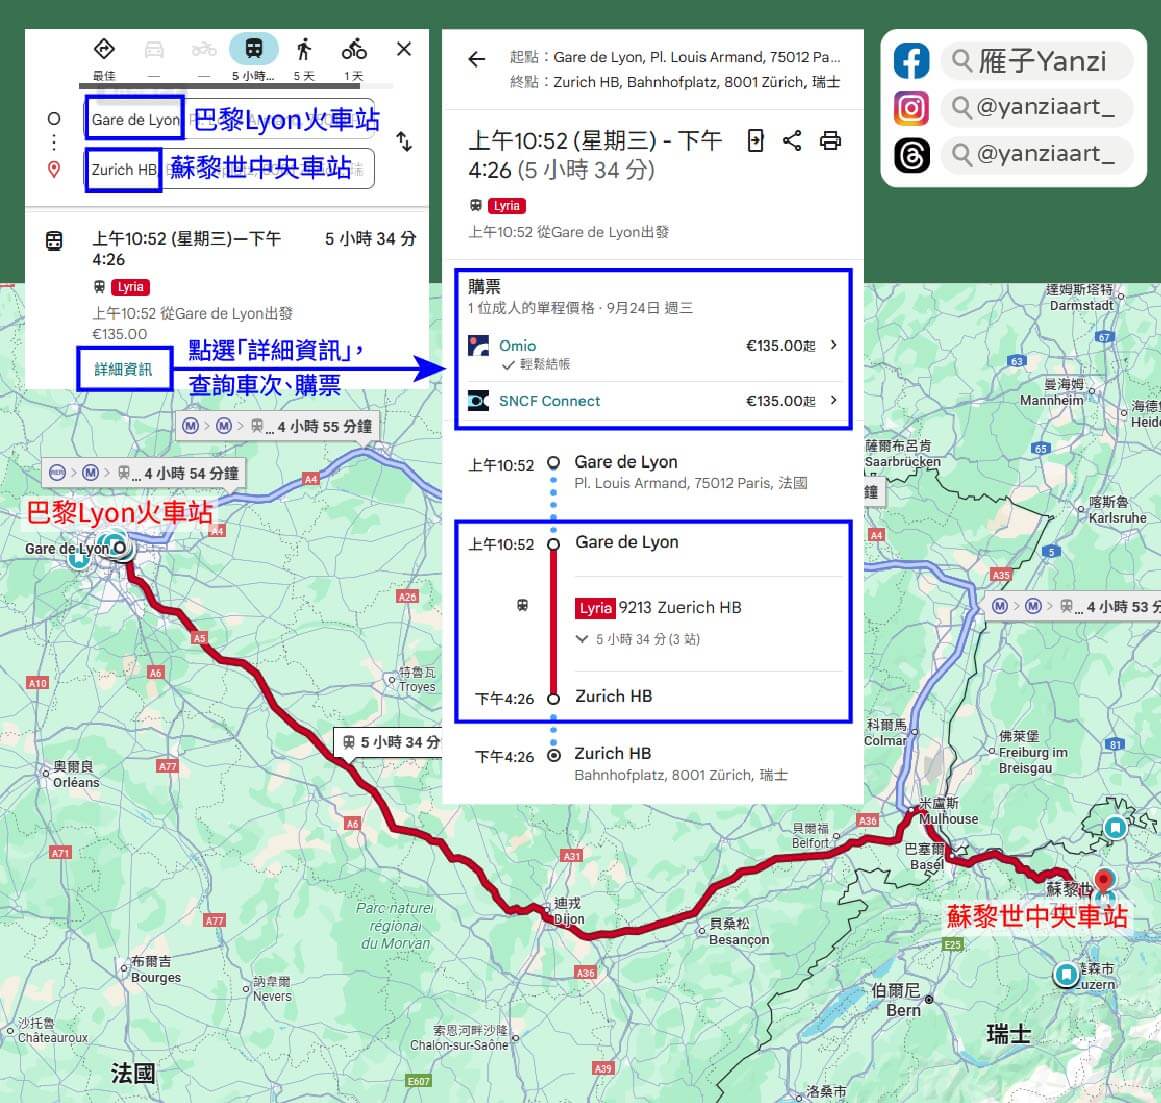Switch to the transit mode tab
The image size is (1161, 1103).
click(x=254, y=47)
